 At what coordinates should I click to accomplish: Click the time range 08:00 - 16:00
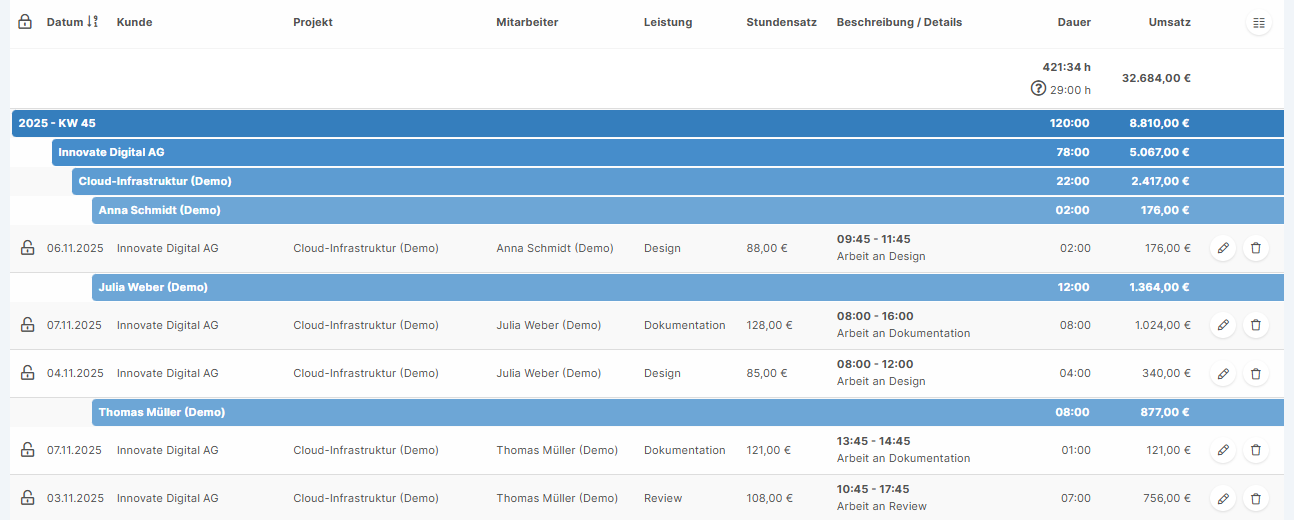click(x=875, y=316)
